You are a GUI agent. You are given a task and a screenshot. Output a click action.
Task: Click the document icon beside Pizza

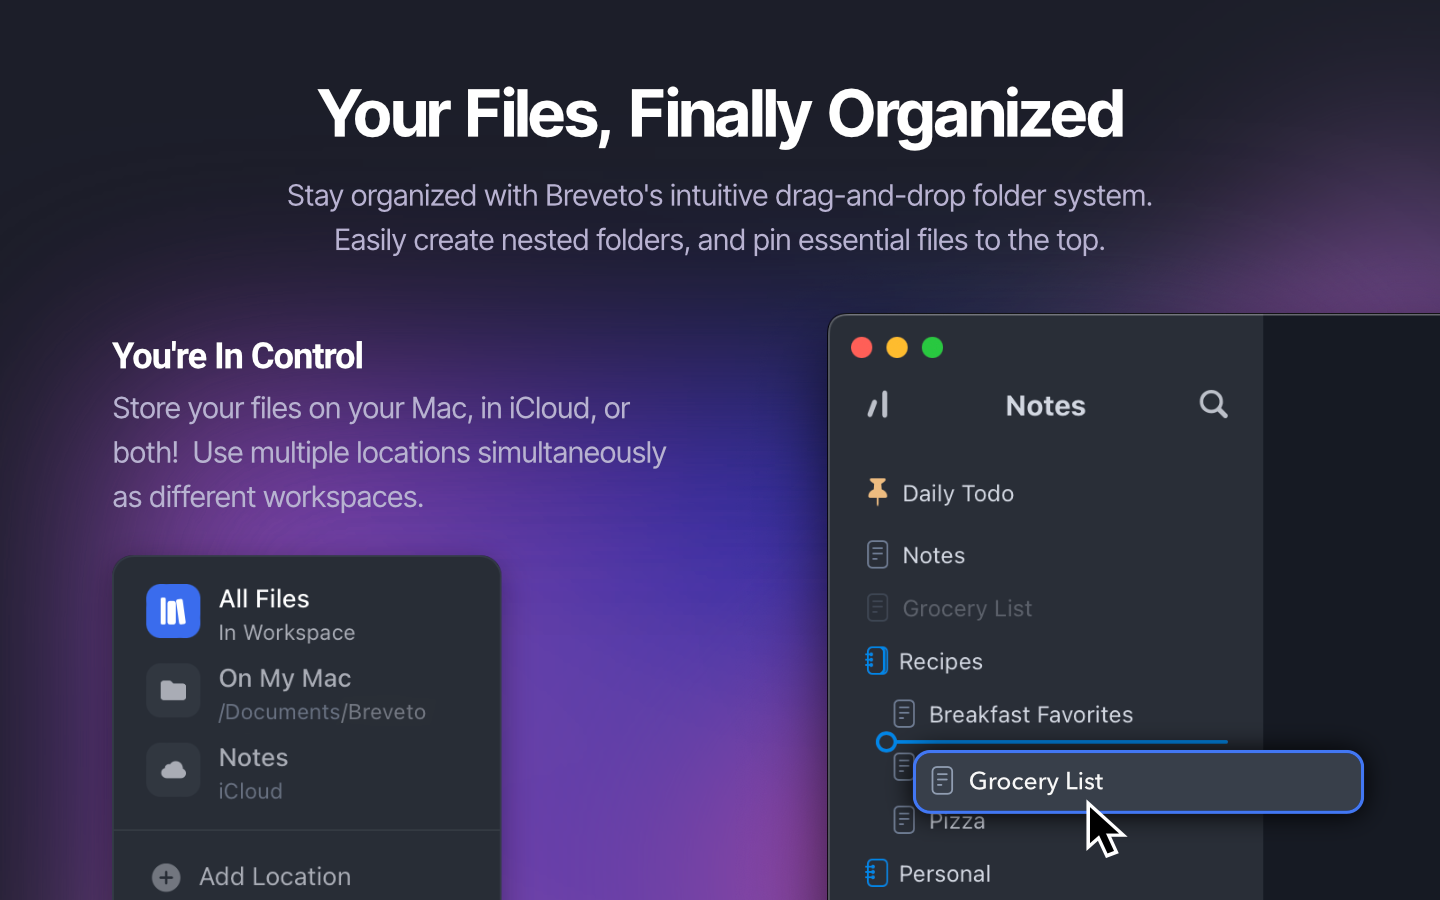click(x=904, y=821)
